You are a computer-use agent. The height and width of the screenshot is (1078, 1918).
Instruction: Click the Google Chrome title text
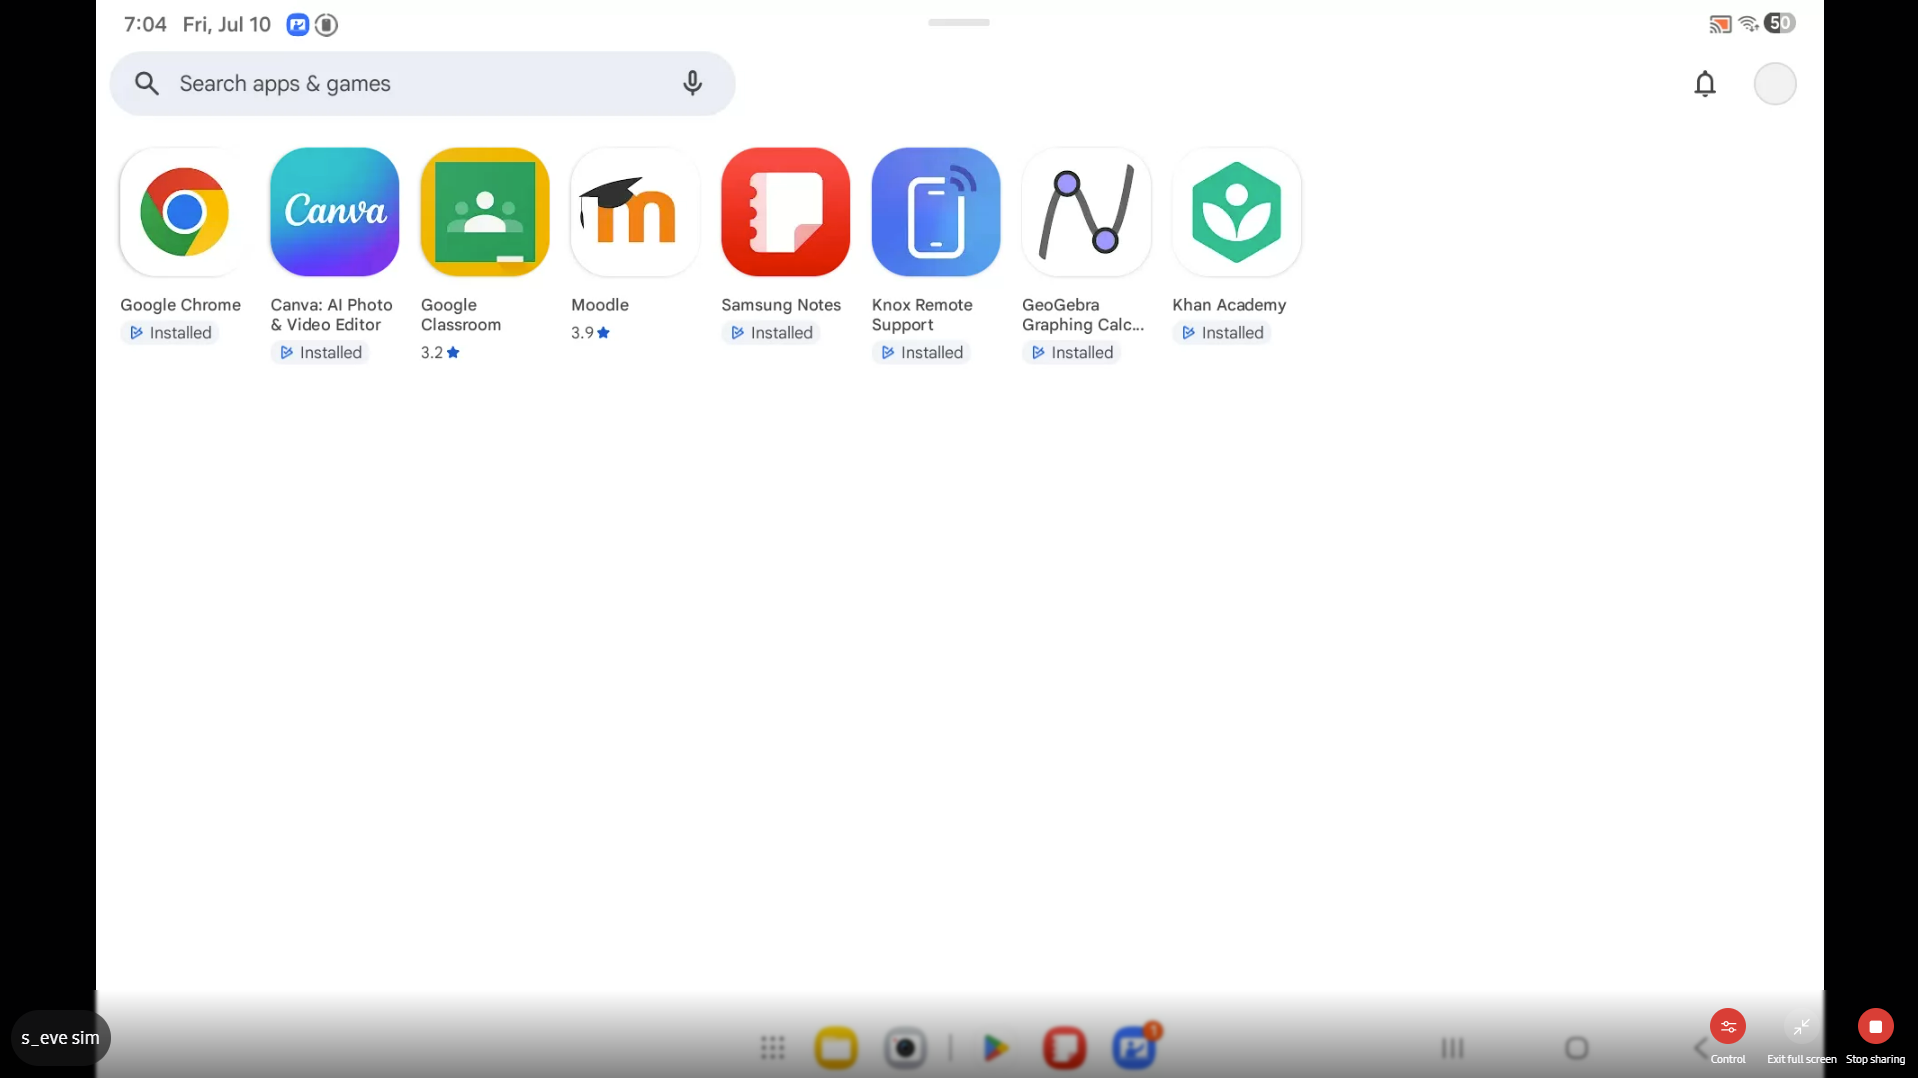180,305
